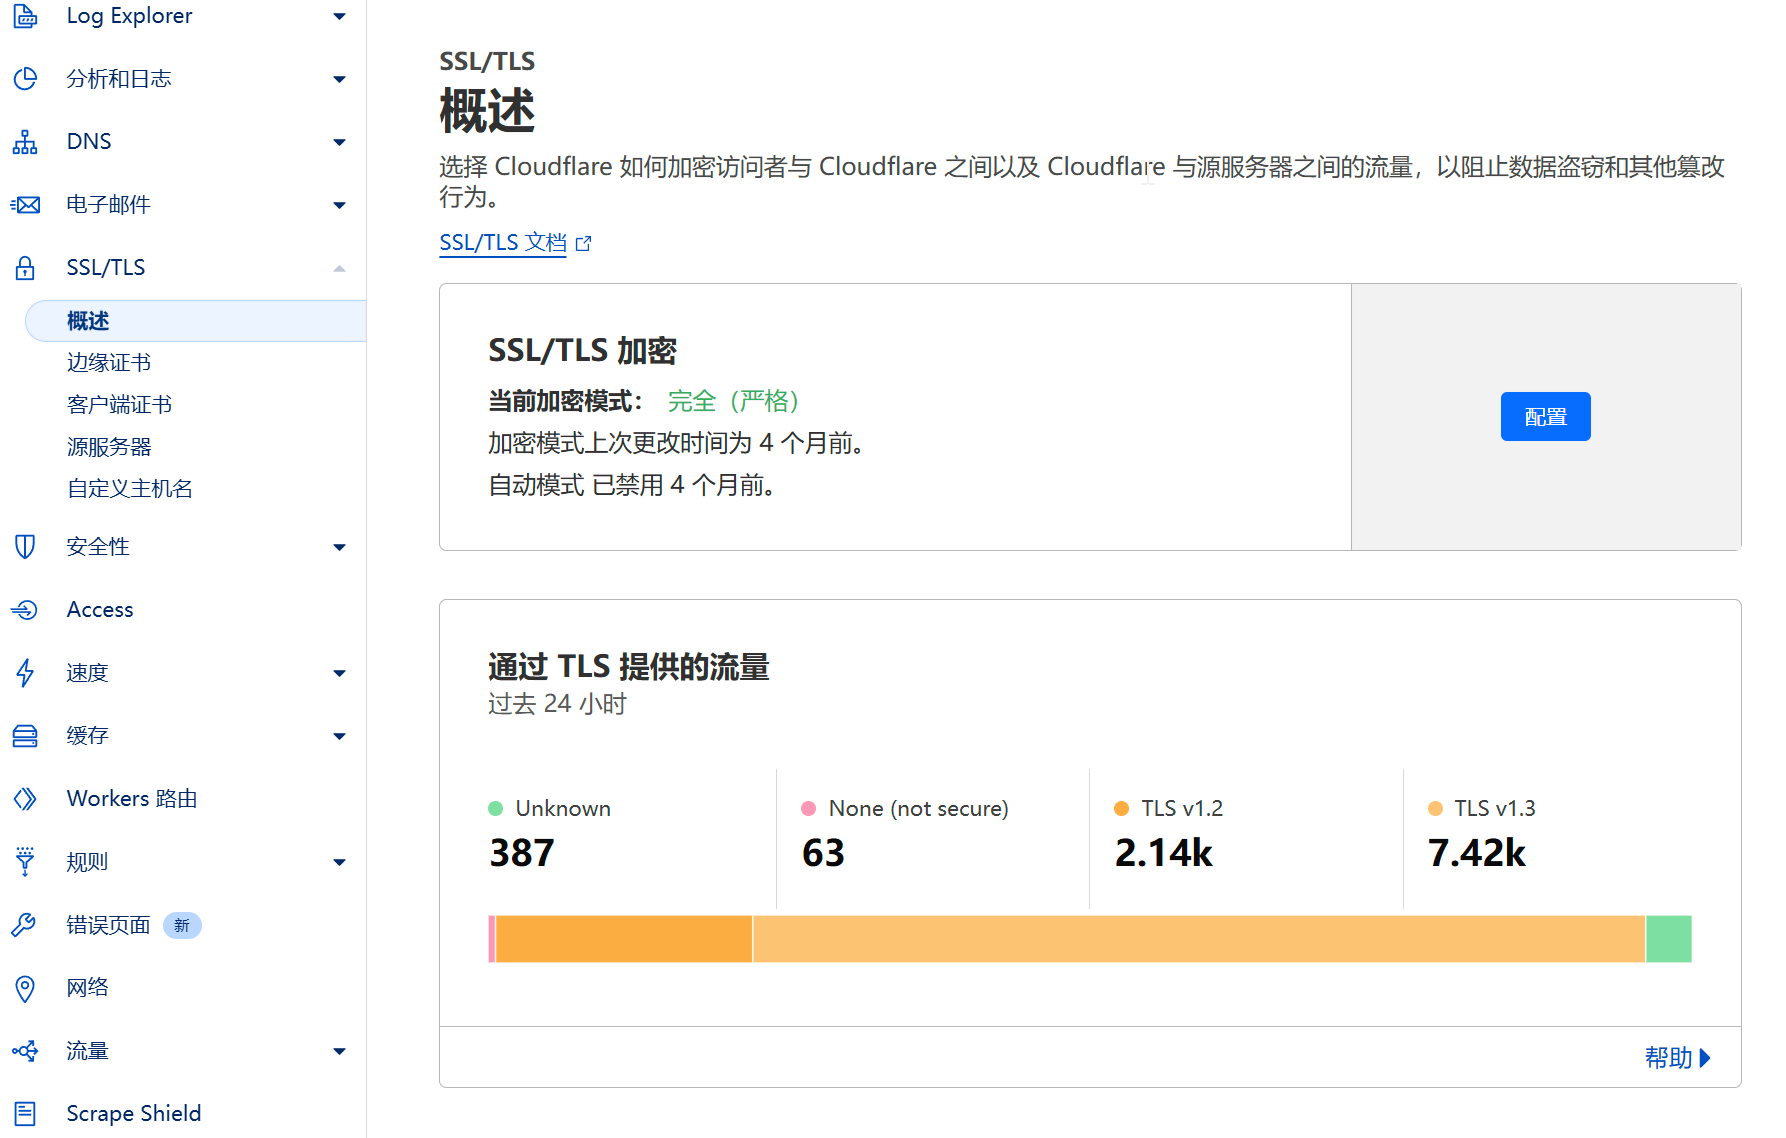Expand the 分析和日志 dropdown arrow

(x=339, y=79)
